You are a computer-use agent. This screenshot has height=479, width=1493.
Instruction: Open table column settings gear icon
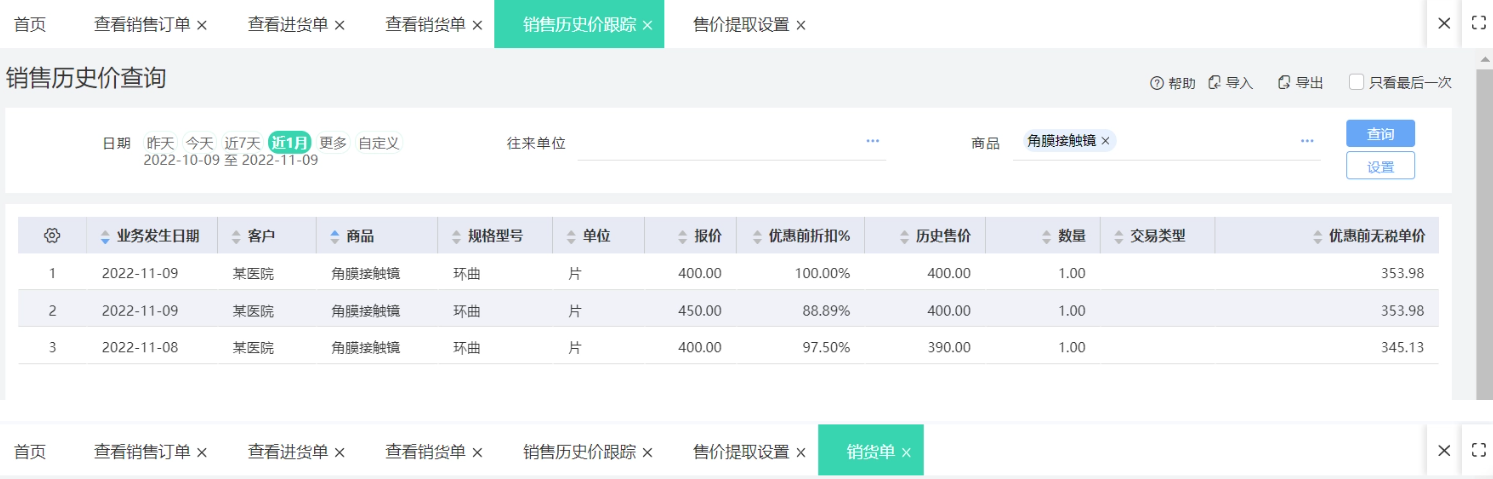coord(53,236)
